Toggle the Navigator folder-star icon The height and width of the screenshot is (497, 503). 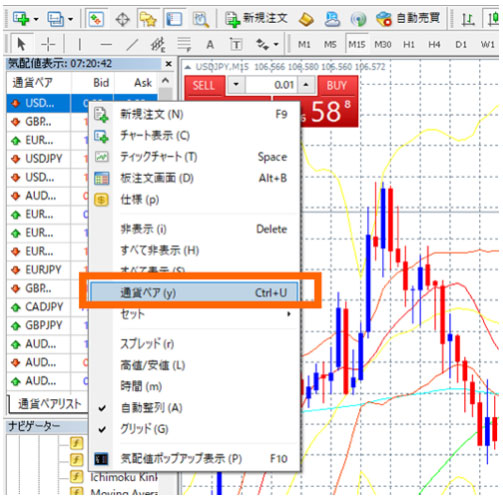point(148,19)
